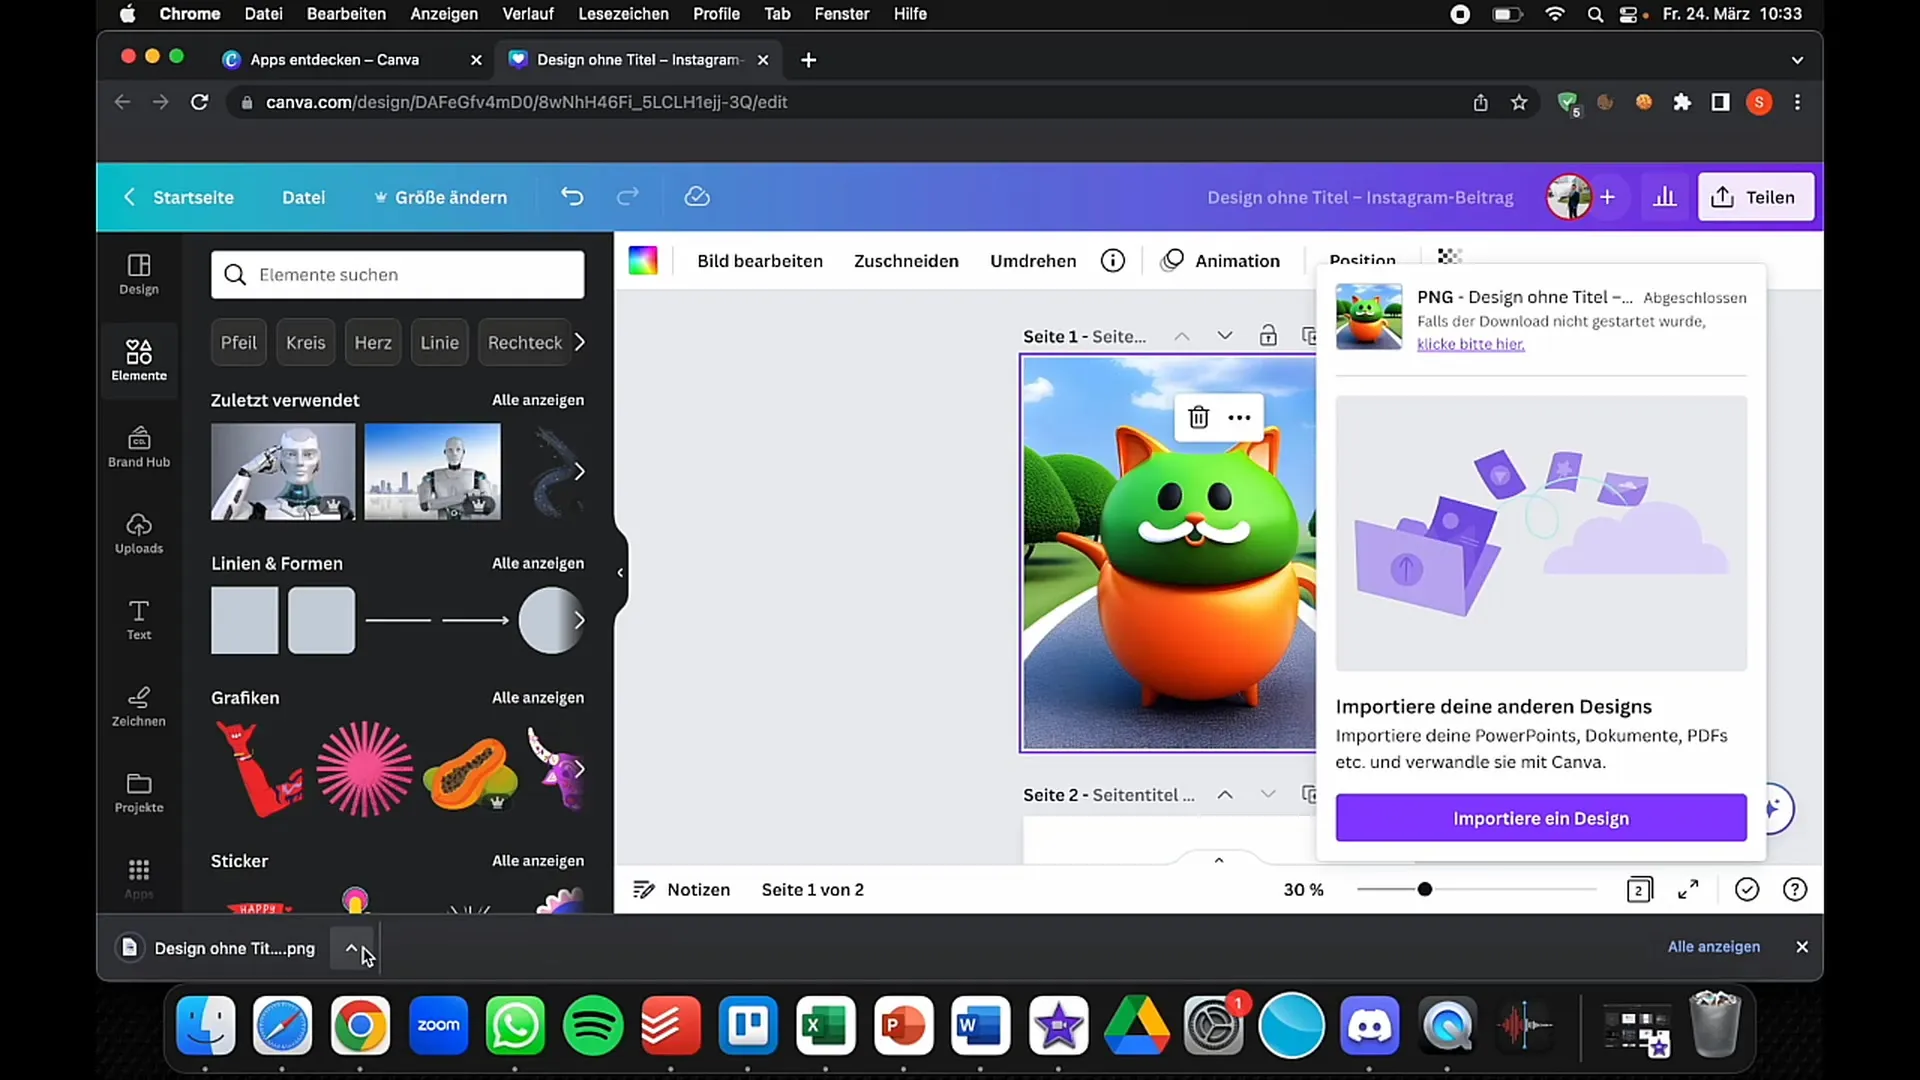Open grid view of pages
The width and height of the screenshot is (1920, 1080).
coord(1640,890)
